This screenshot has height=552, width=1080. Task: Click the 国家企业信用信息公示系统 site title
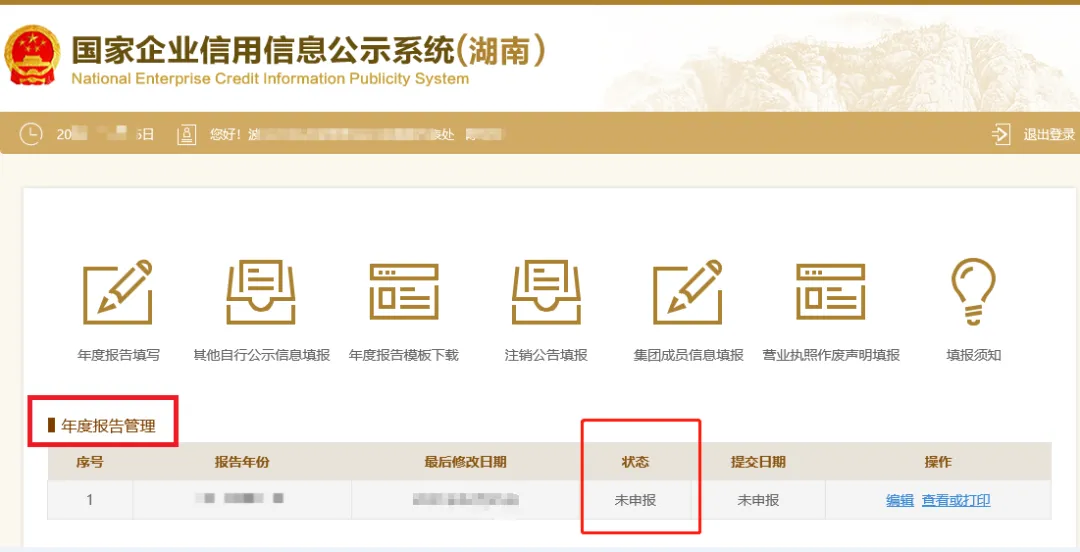[x=309, y=50]
